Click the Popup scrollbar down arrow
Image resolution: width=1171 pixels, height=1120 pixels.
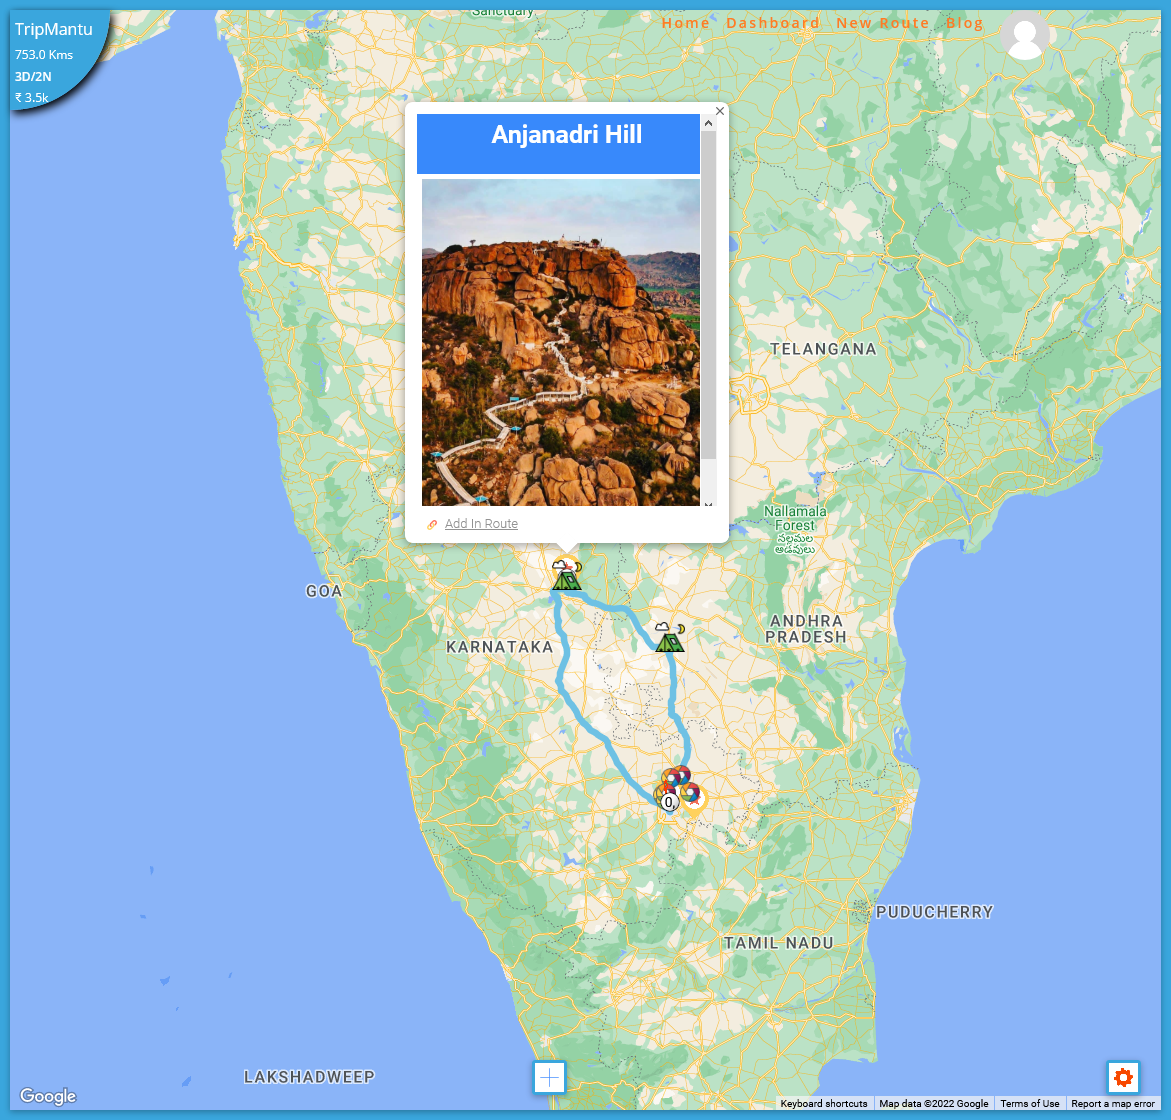[x=709, y=504]
